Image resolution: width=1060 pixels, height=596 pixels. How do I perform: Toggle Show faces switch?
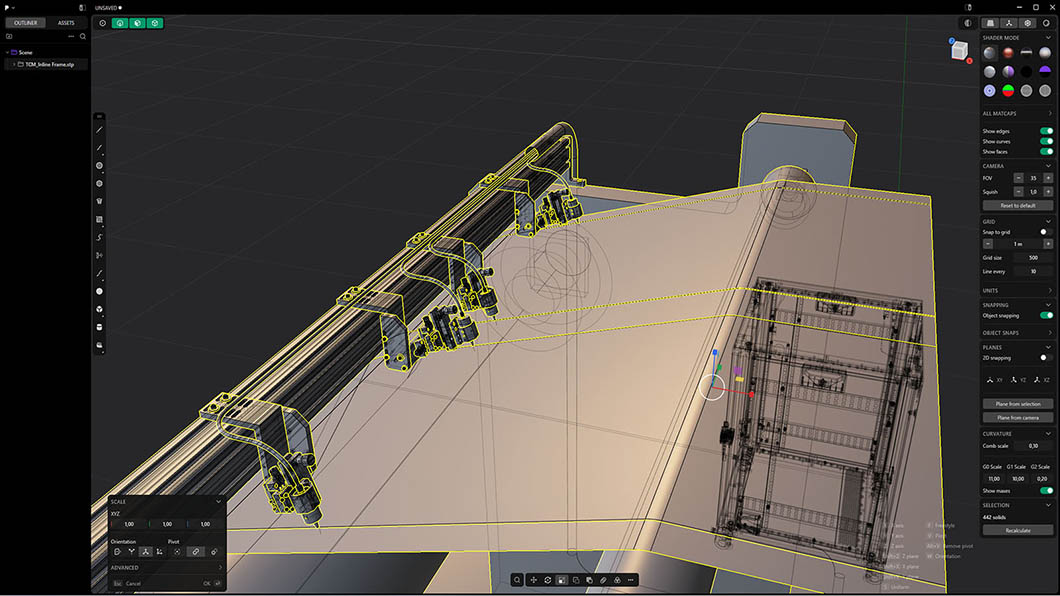(x=1046, y=151)
